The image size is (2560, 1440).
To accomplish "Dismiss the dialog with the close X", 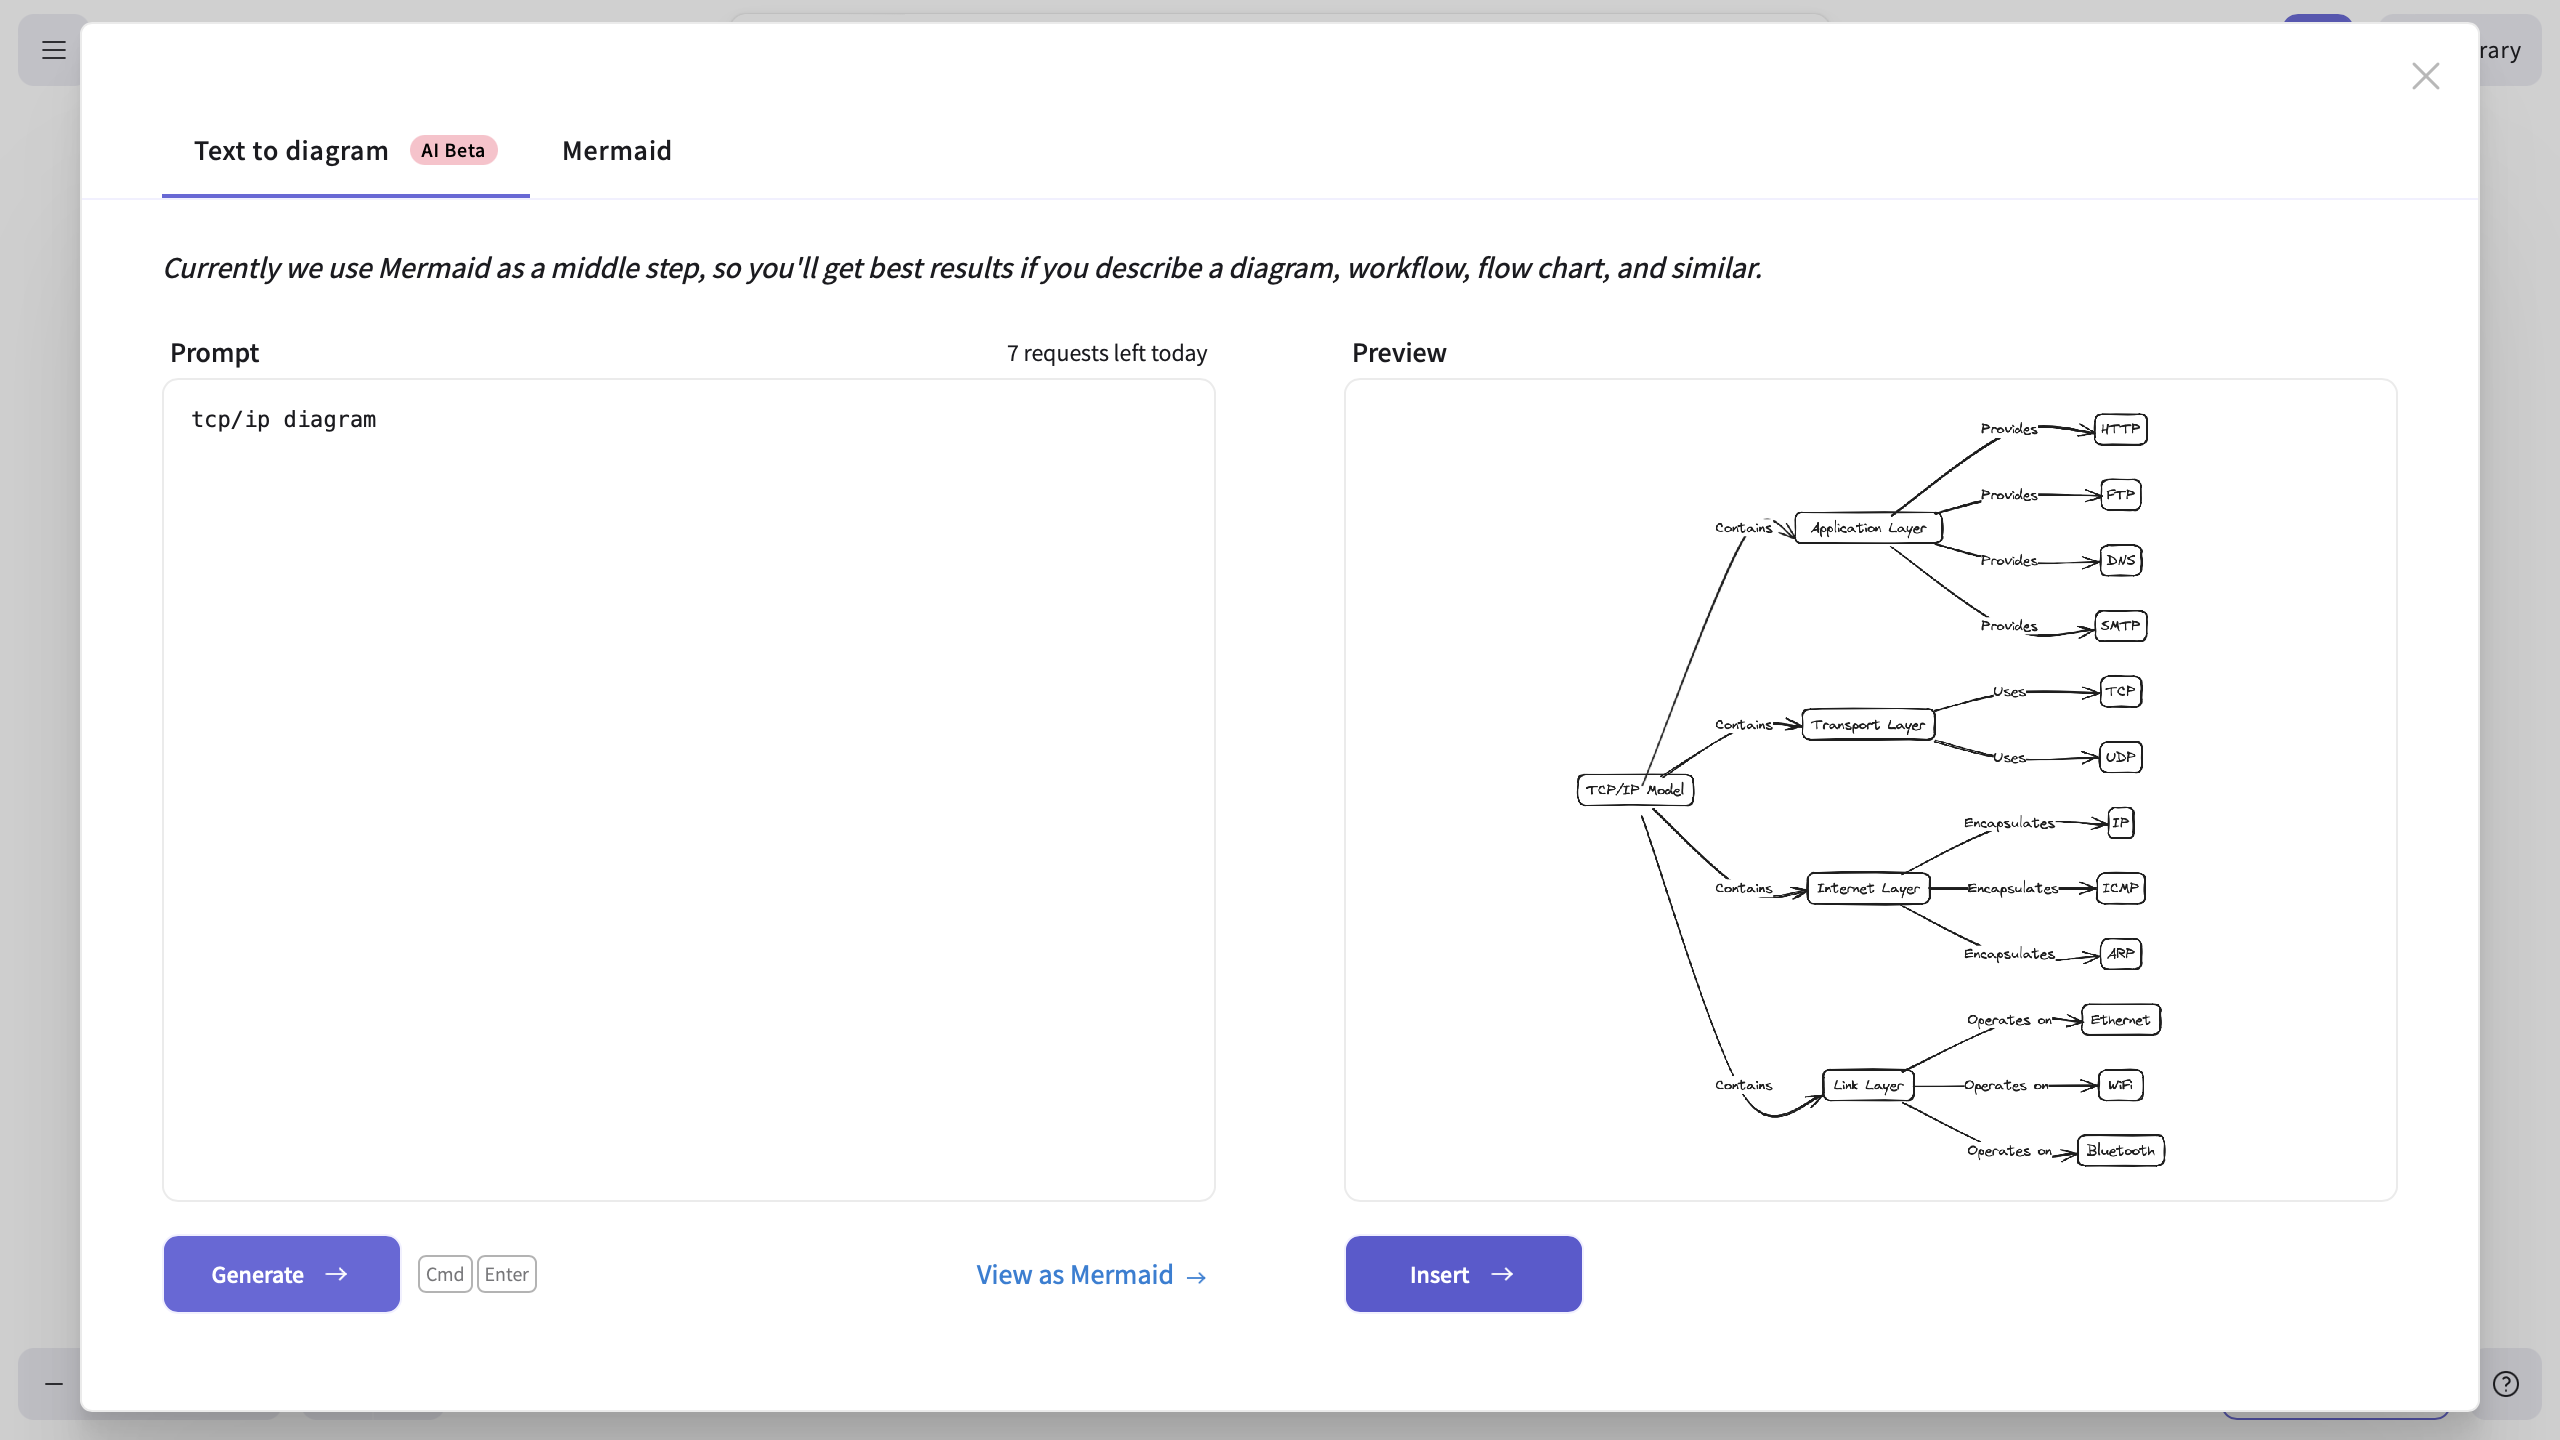I will tap(2425, 76).
